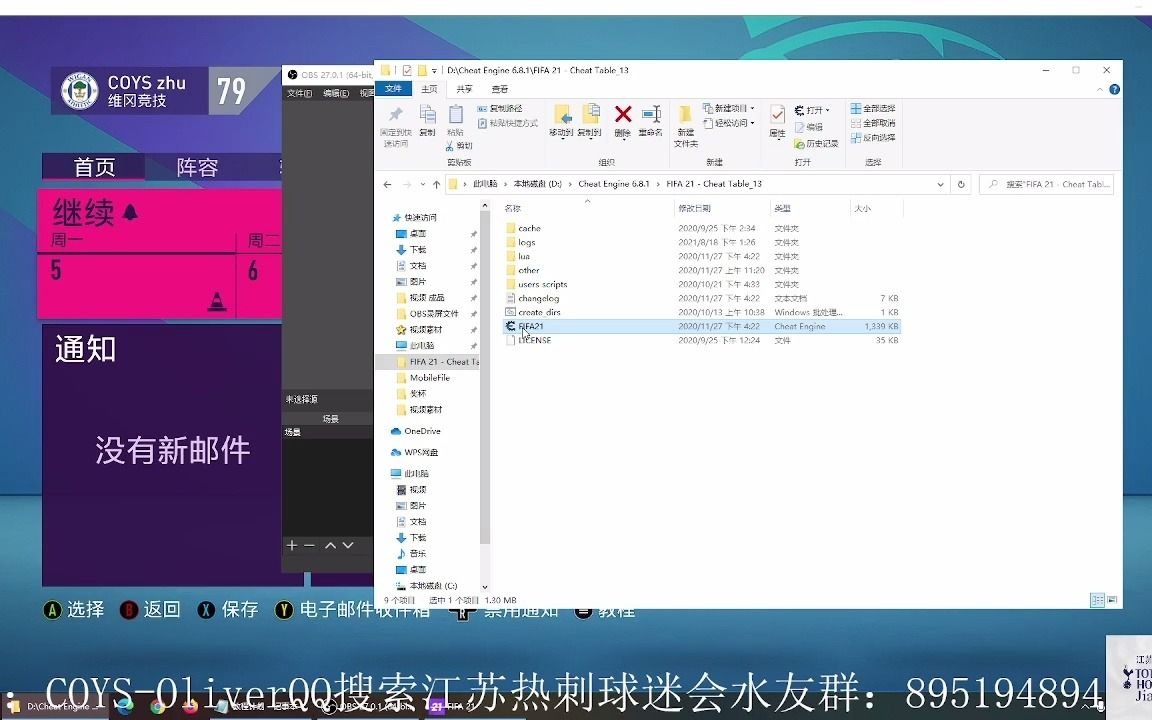
Task: Open quick access toolbar customize dropdown
Action: pyautogui.click(x=434, y=71)
